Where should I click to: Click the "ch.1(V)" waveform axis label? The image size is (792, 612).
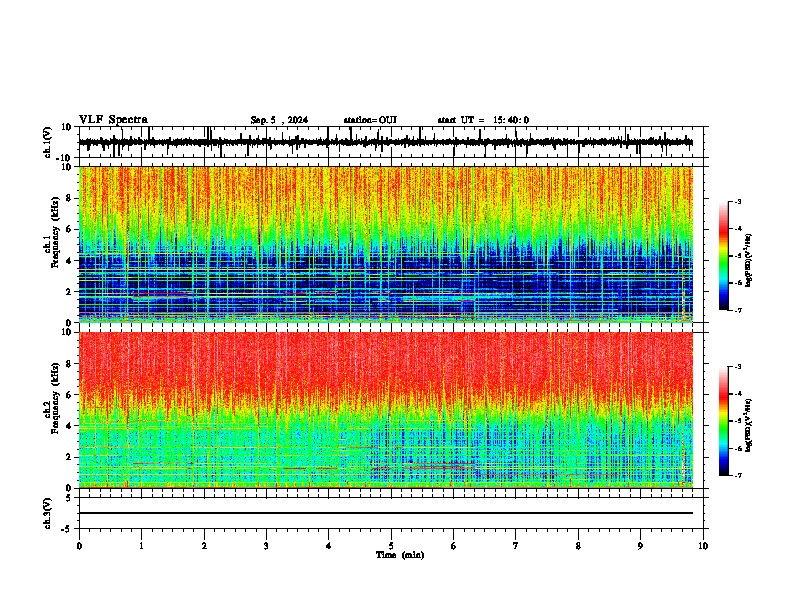(x=48, y=142)
